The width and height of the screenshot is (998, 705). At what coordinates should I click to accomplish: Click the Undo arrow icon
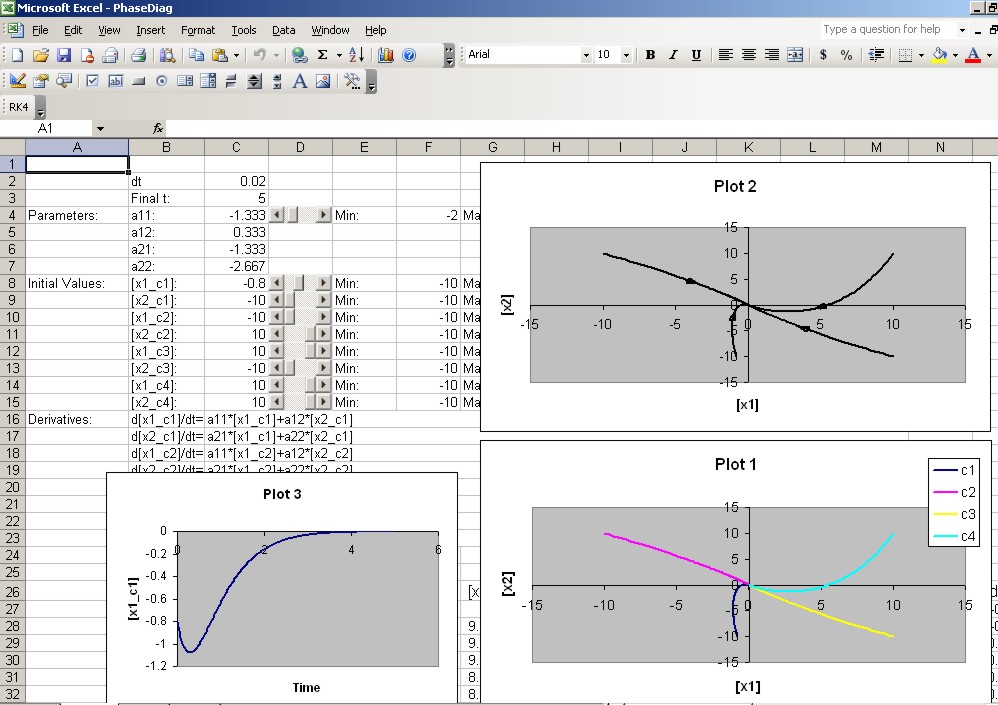tap(259, 55)
